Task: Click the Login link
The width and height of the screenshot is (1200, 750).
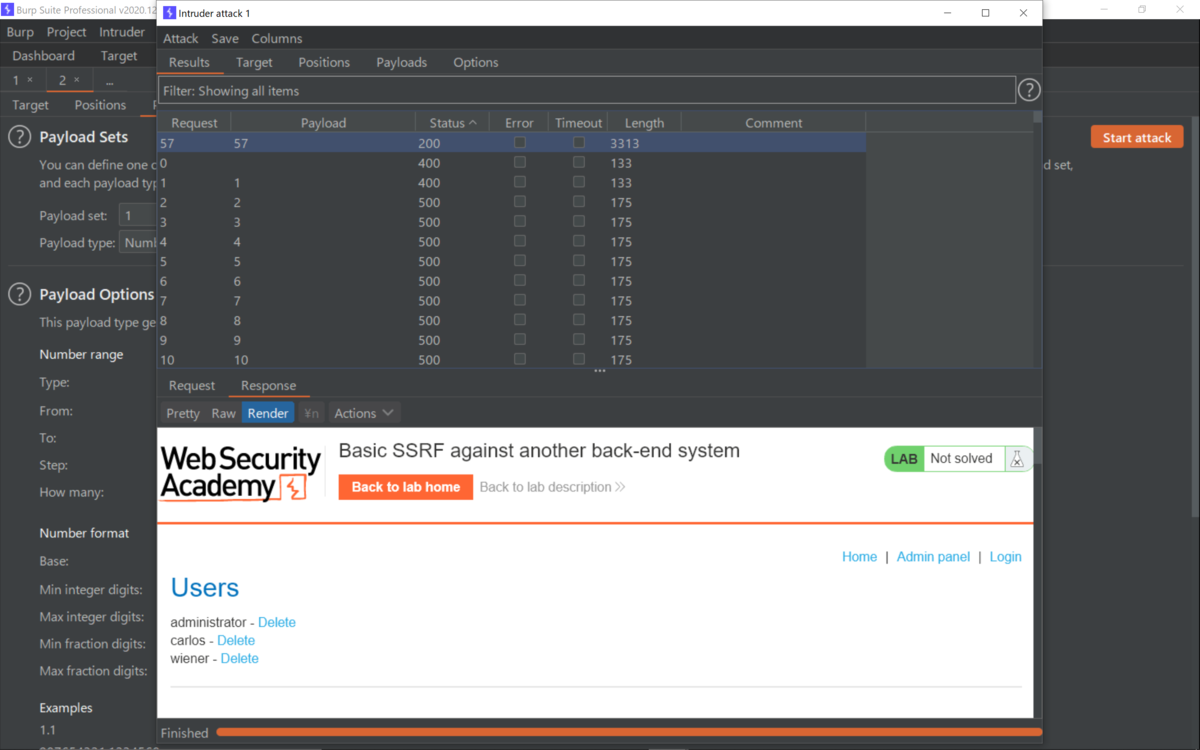Action: (x=1005, y=557)
